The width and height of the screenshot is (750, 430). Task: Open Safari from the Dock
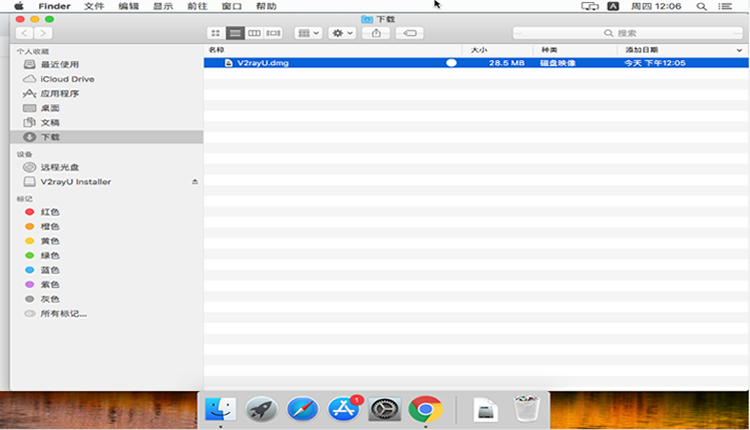(302, 409)
